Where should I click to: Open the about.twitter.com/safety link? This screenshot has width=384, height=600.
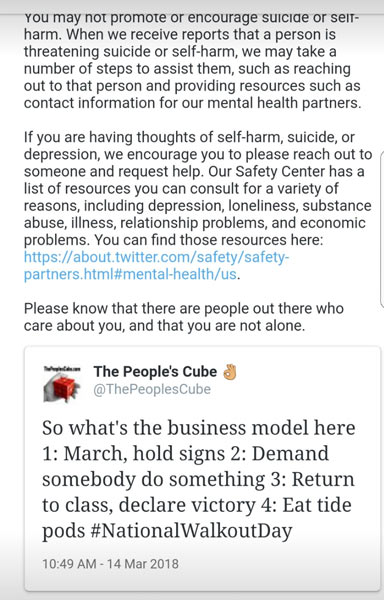(156, 258)
